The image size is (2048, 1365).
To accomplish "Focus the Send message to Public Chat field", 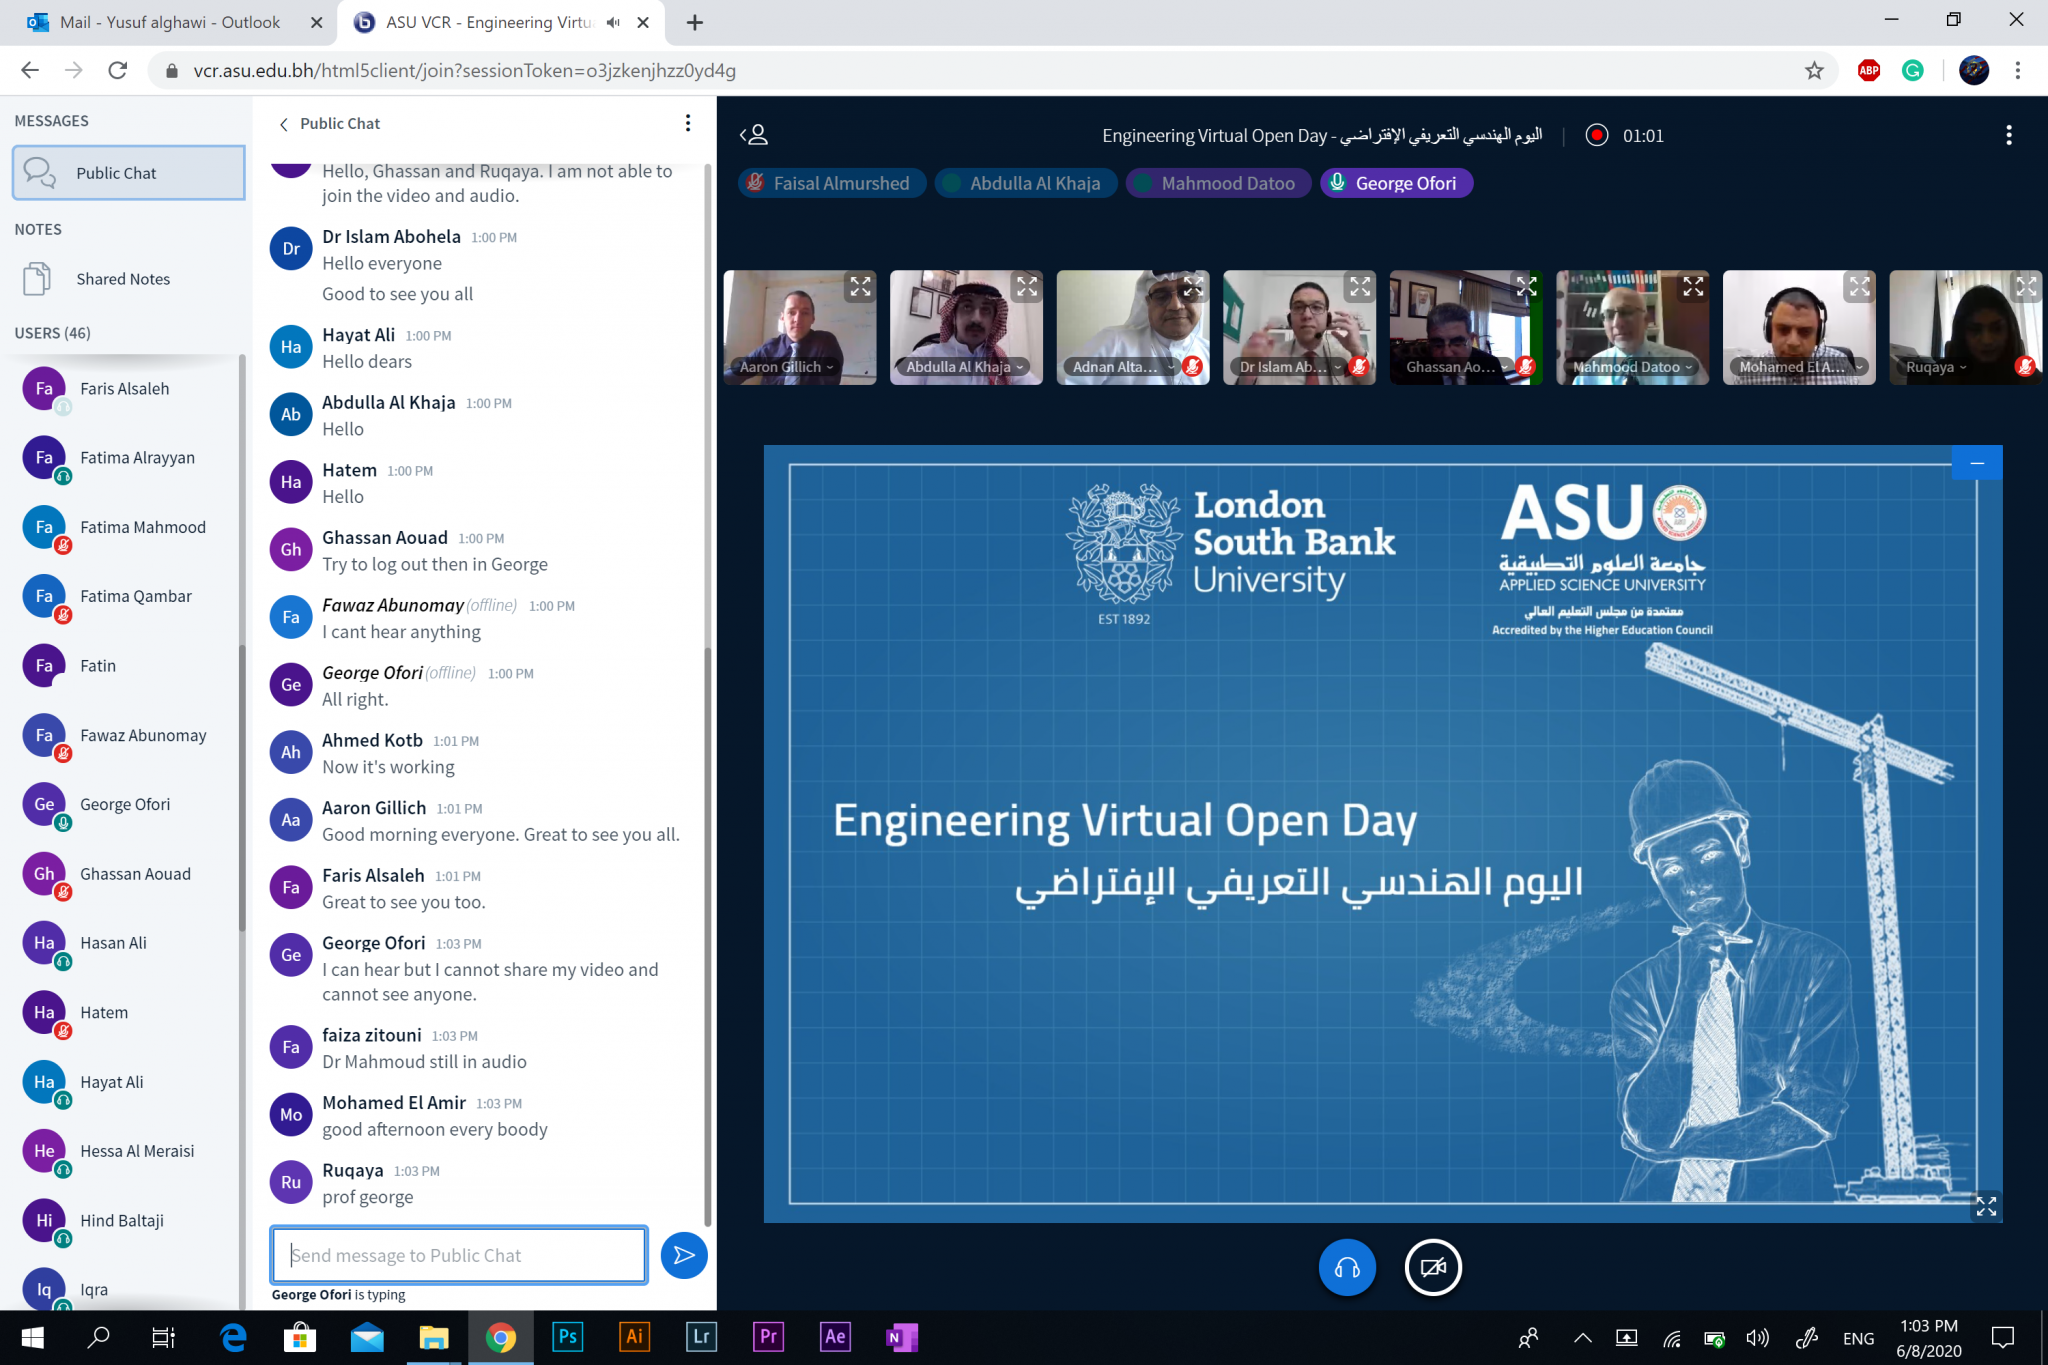I will 459,1255.
